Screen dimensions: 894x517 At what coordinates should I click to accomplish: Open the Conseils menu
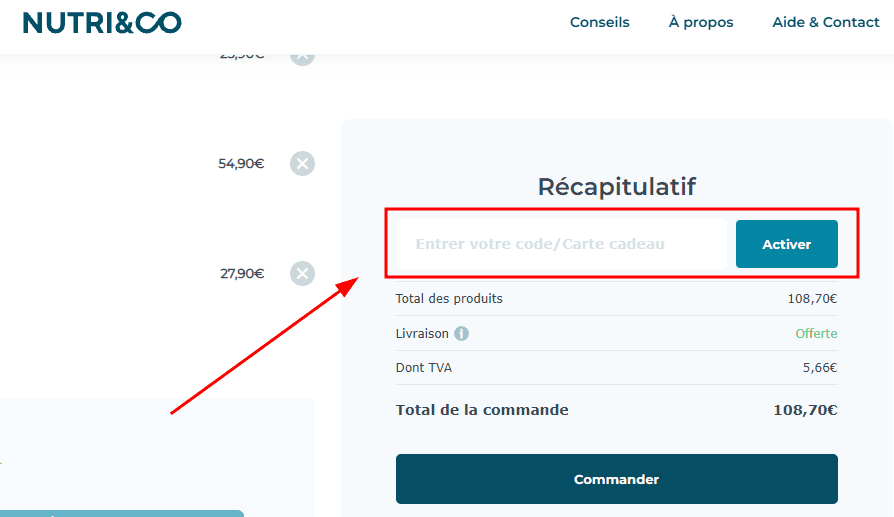point(599,22)
